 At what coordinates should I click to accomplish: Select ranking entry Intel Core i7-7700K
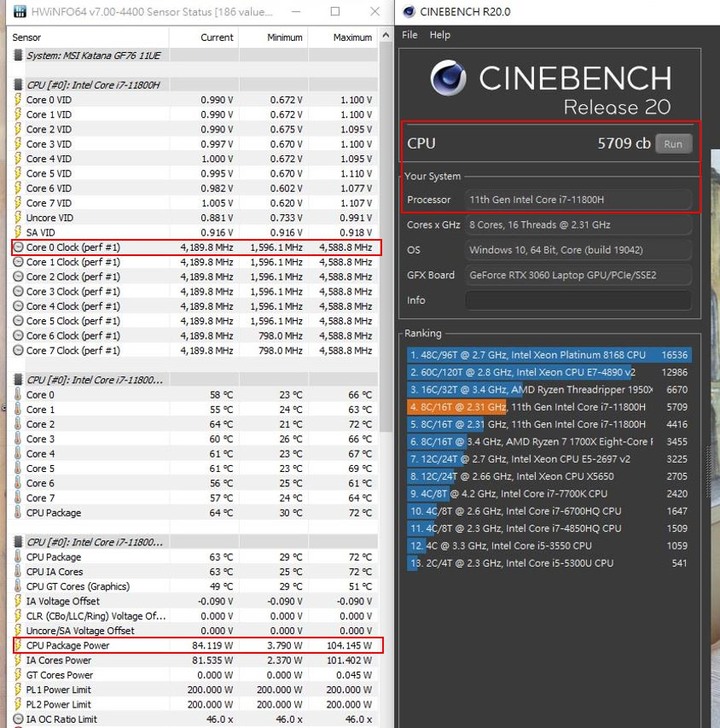coord(549,494)
